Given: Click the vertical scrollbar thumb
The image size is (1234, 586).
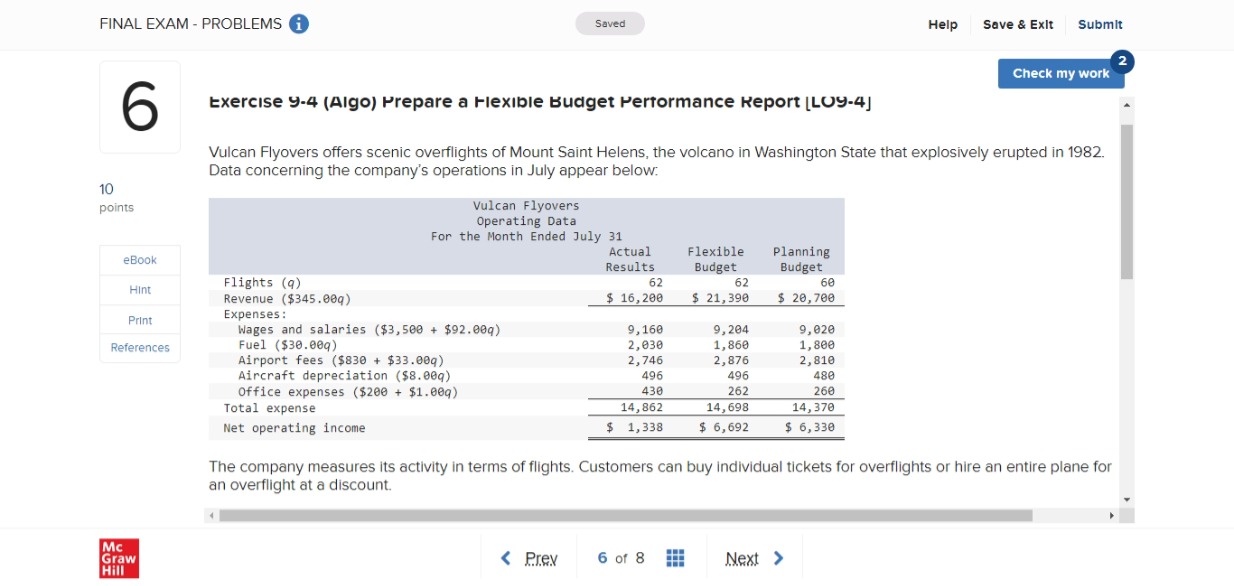Looking at the screenshot, I should 1129,203.
